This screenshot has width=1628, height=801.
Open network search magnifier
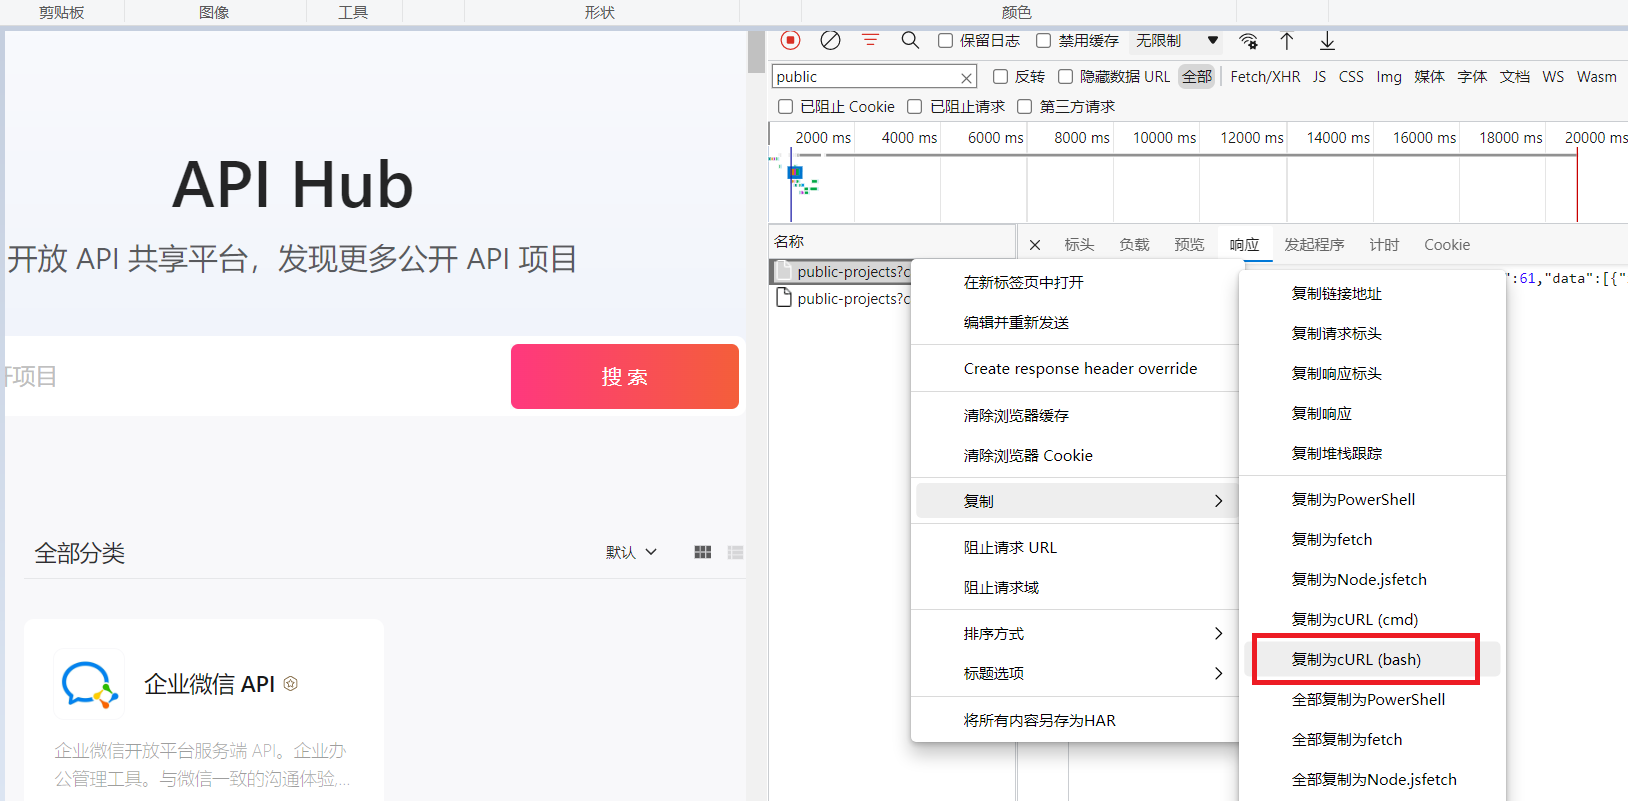pyautogui.click(x=910, y=40)
